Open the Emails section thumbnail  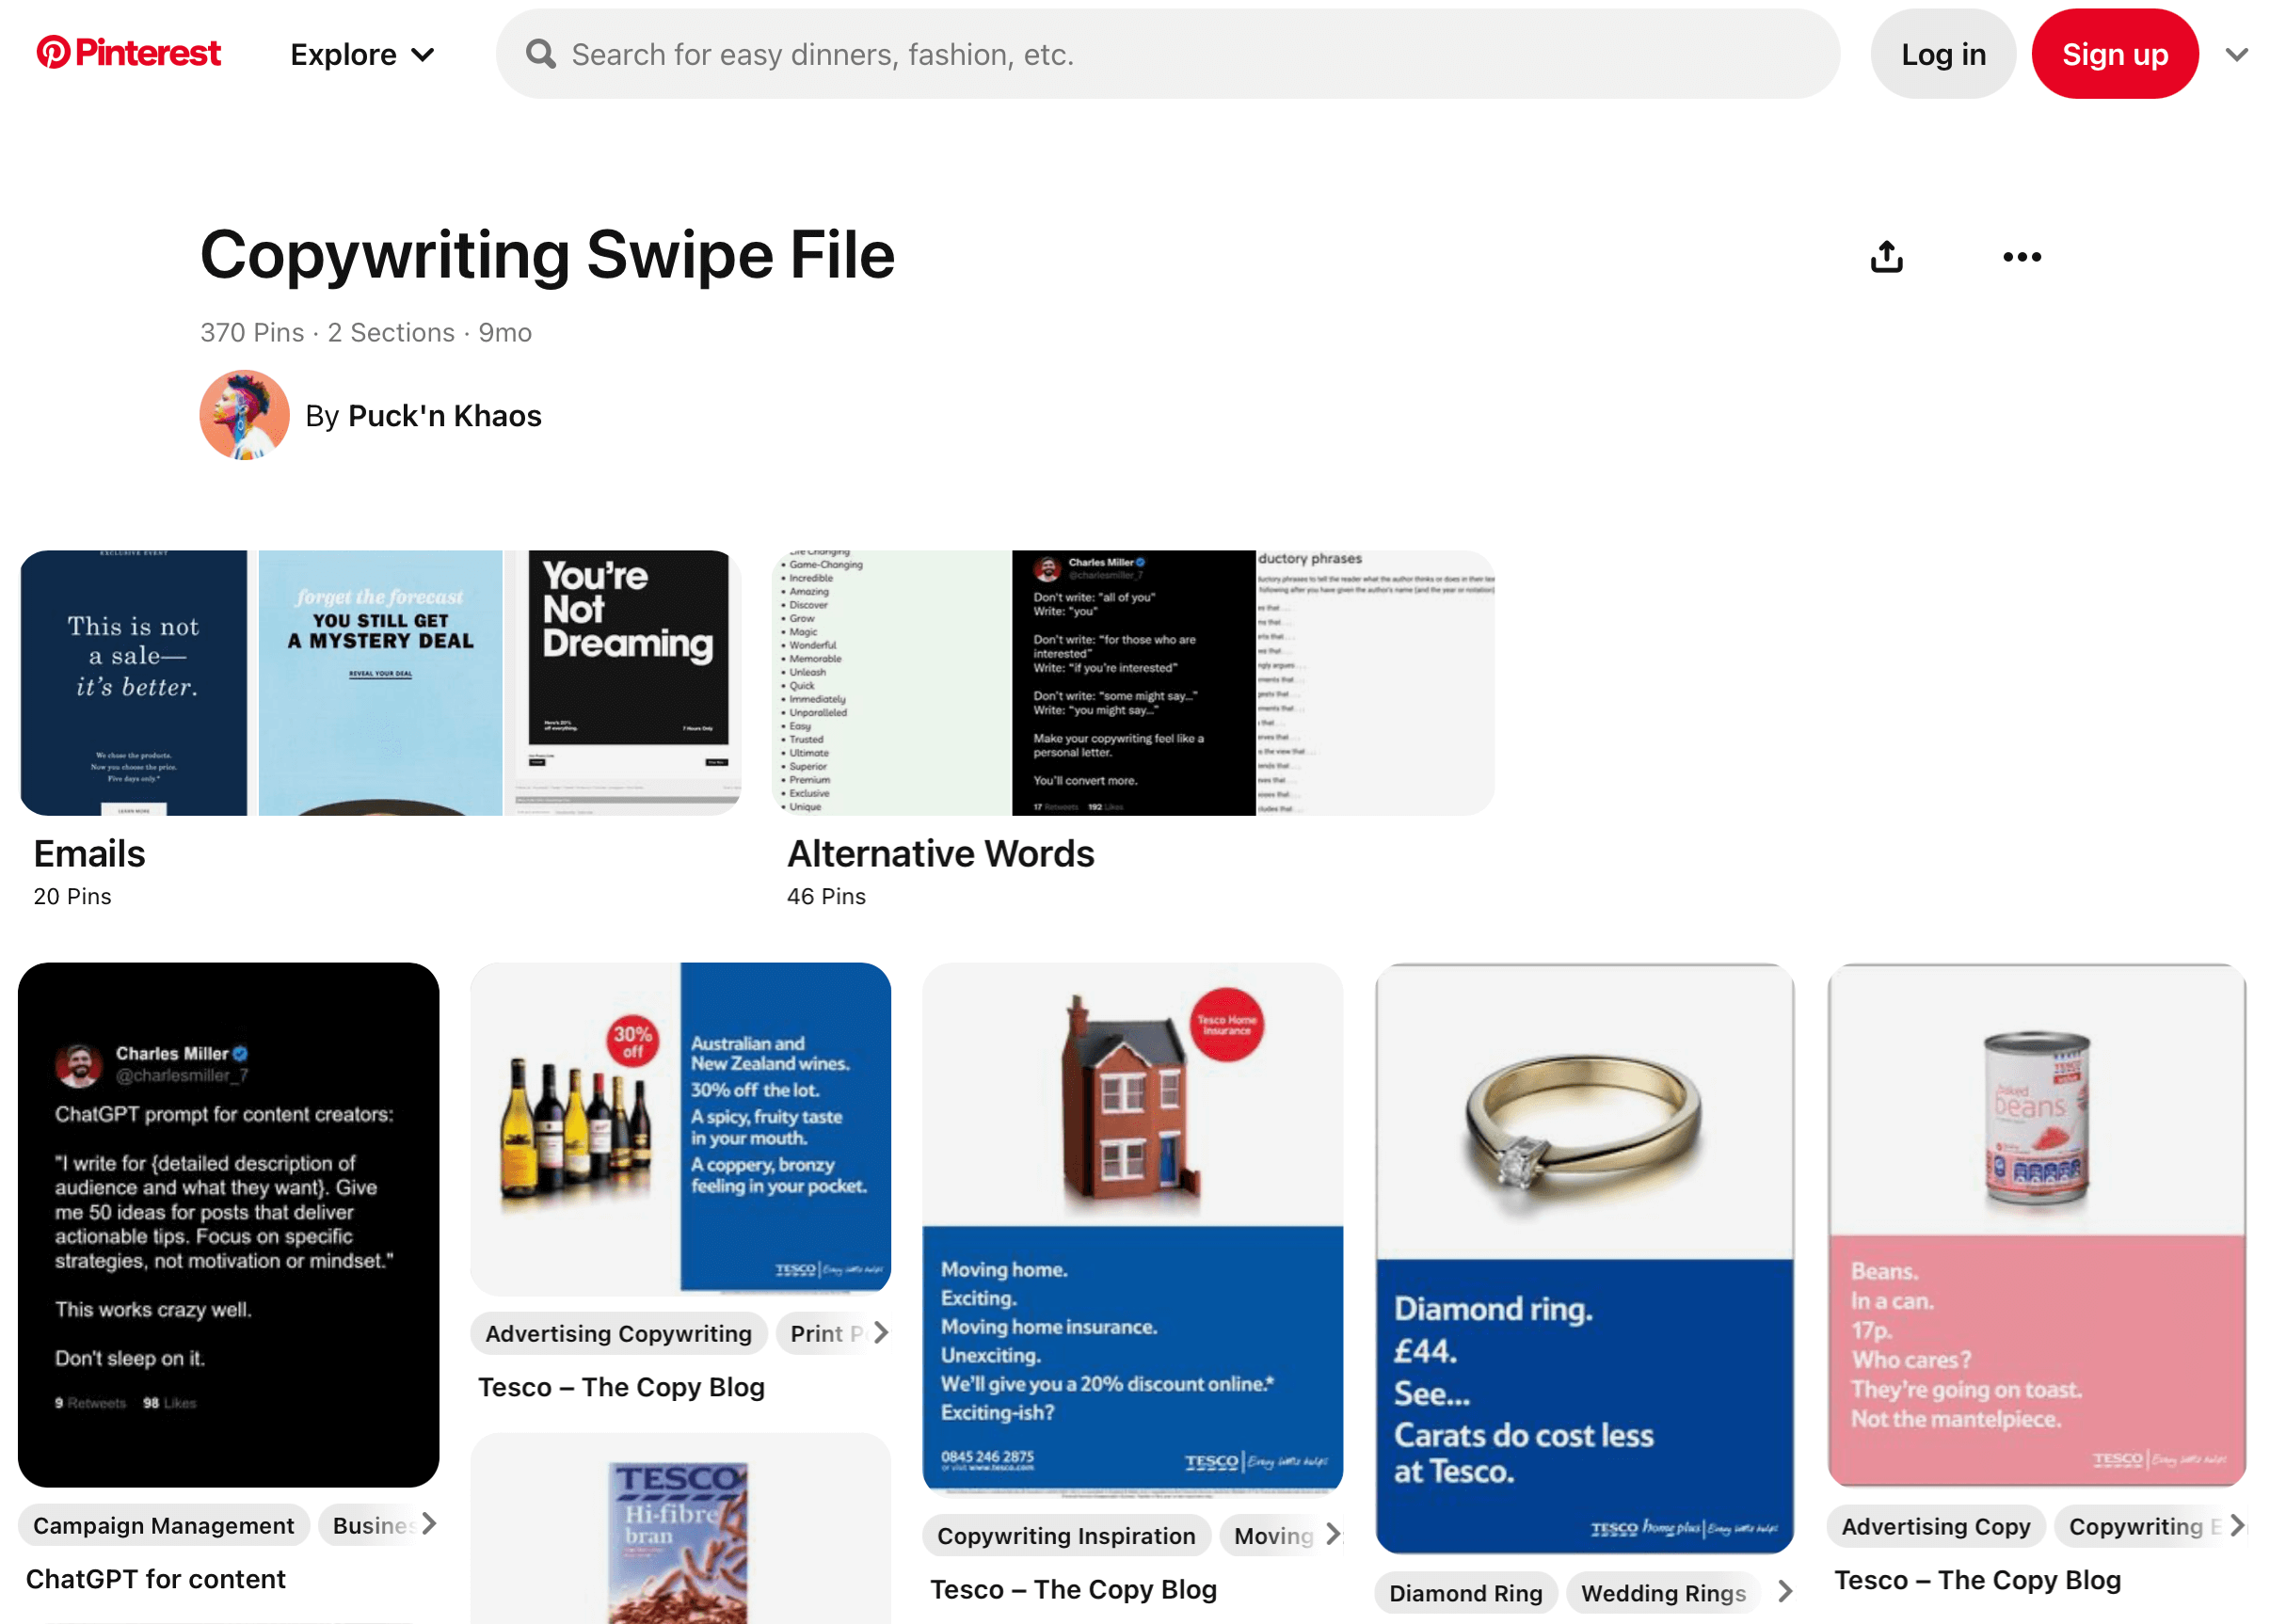(x=380, y=683)
